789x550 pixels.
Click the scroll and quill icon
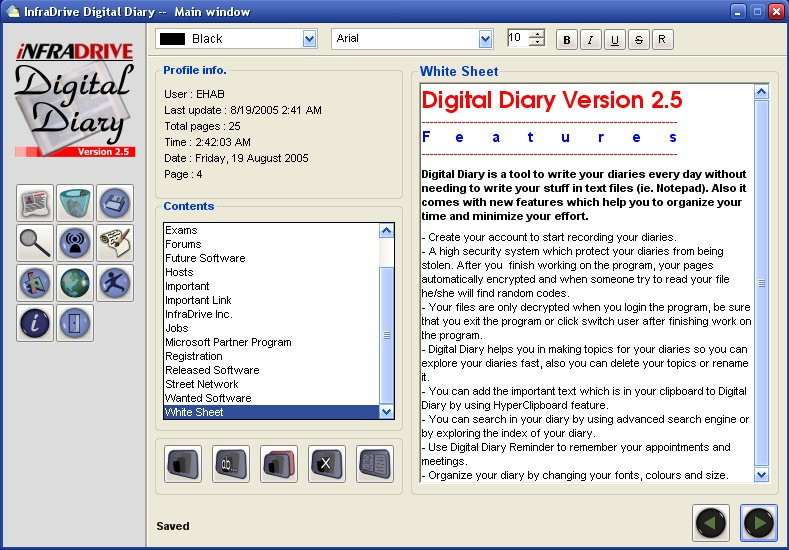(x=115, y=243)
